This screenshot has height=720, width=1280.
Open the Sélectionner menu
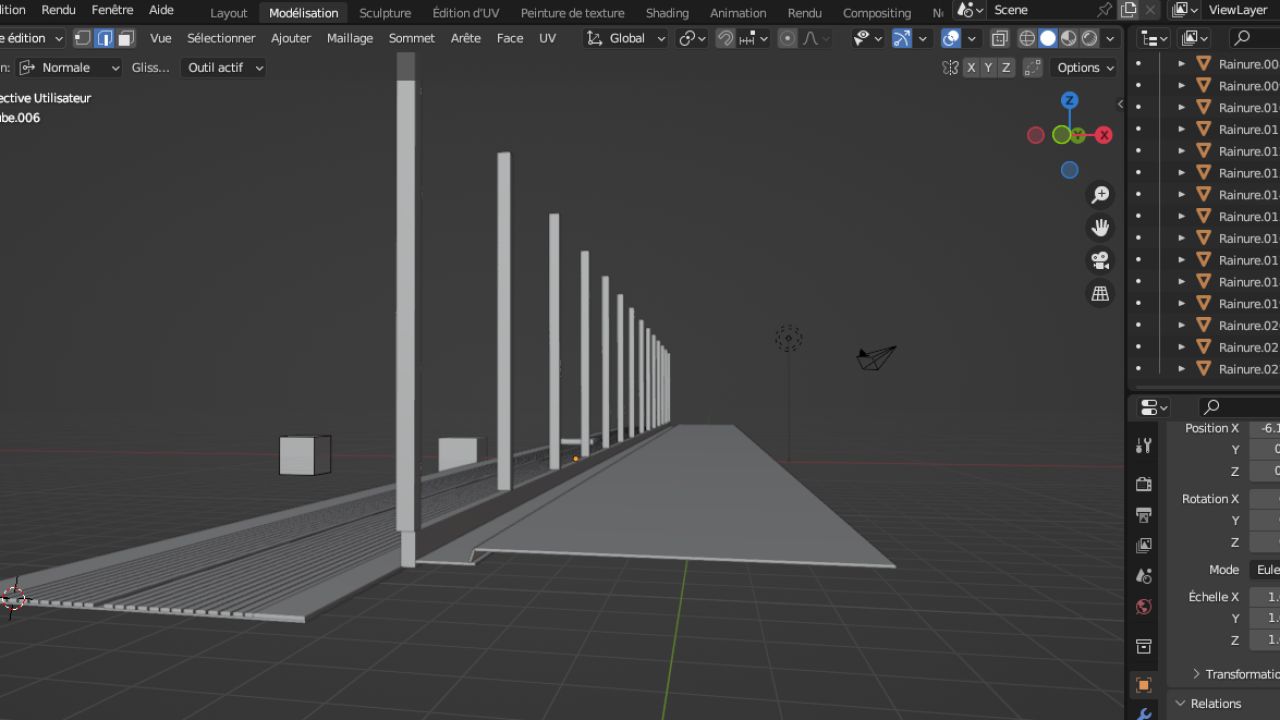click(x=221, y=38)
